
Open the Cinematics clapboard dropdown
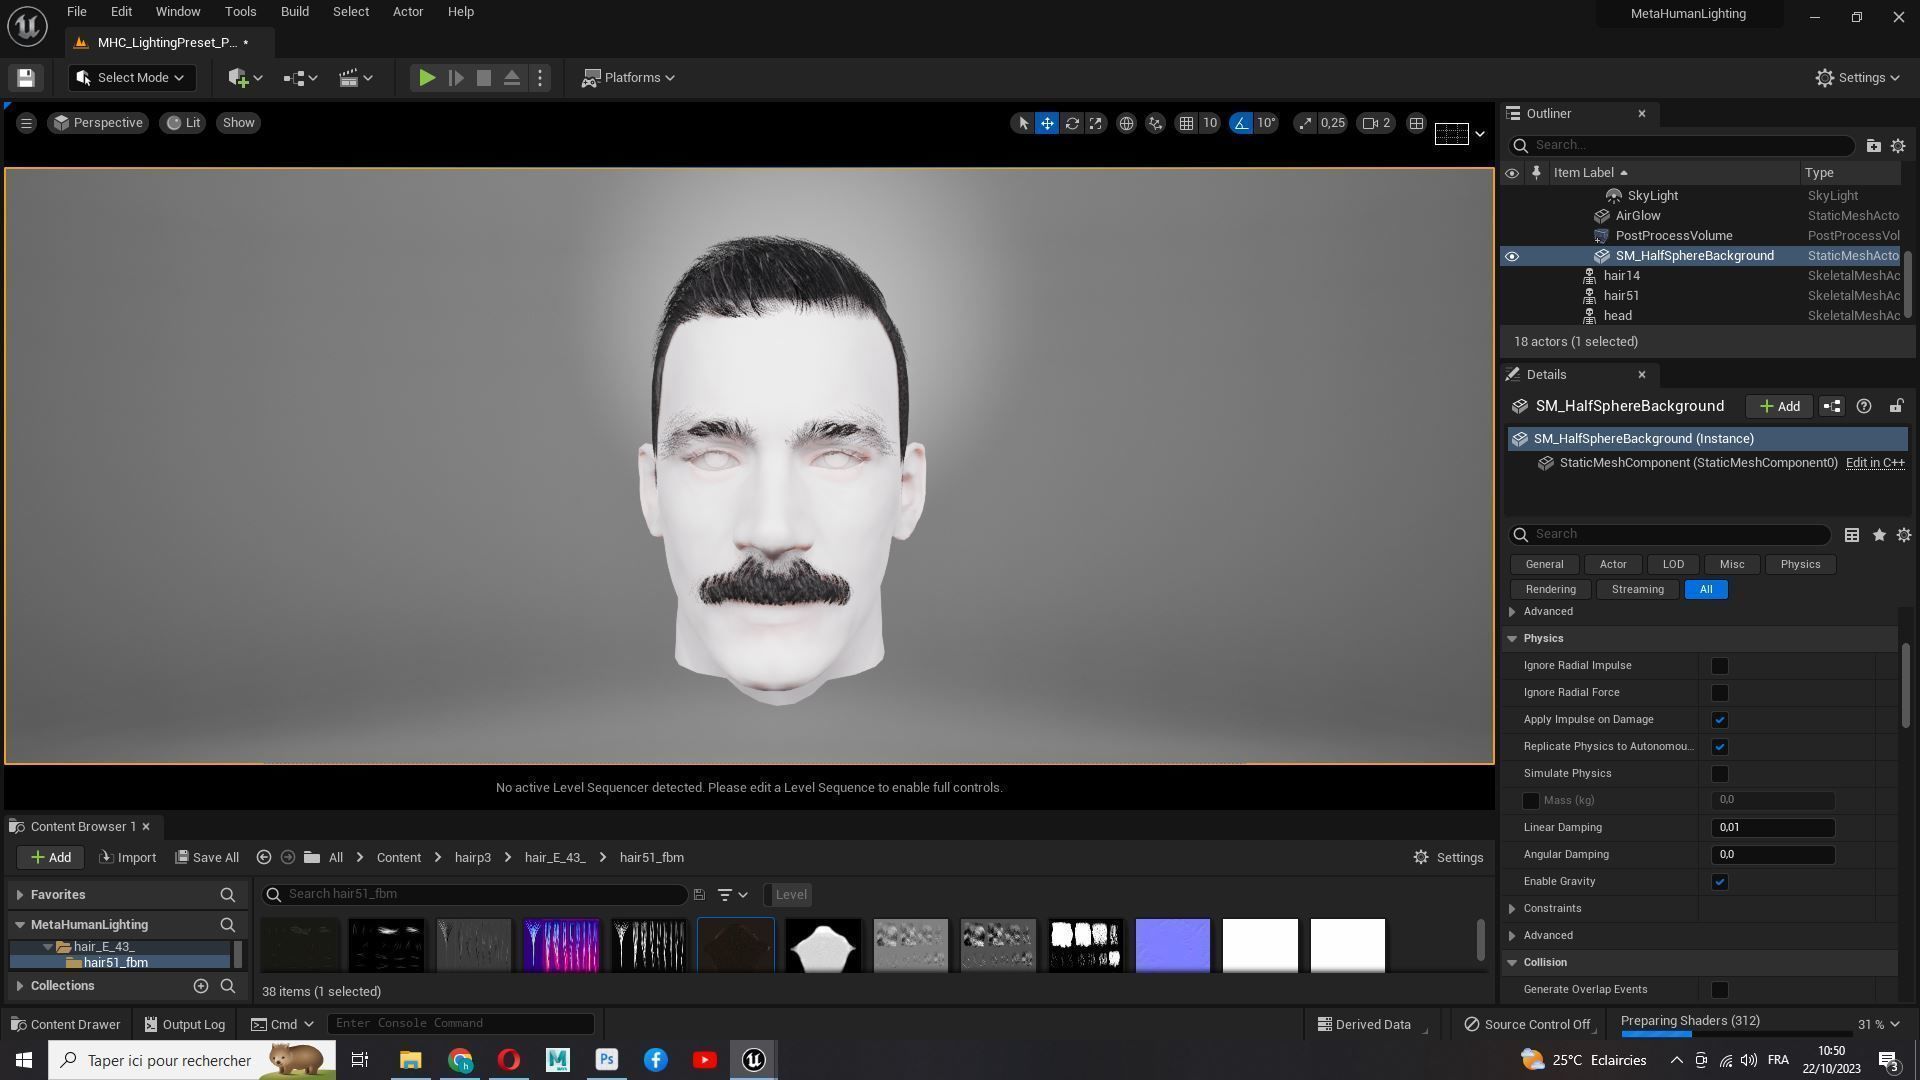click(355, 78)
